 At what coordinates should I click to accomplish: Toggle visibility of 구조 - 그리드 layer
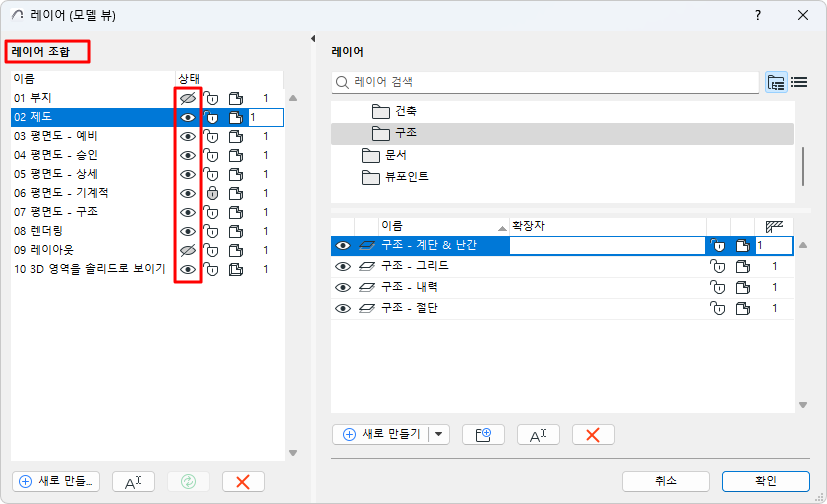pyautogui.click(x=343, y=266)
